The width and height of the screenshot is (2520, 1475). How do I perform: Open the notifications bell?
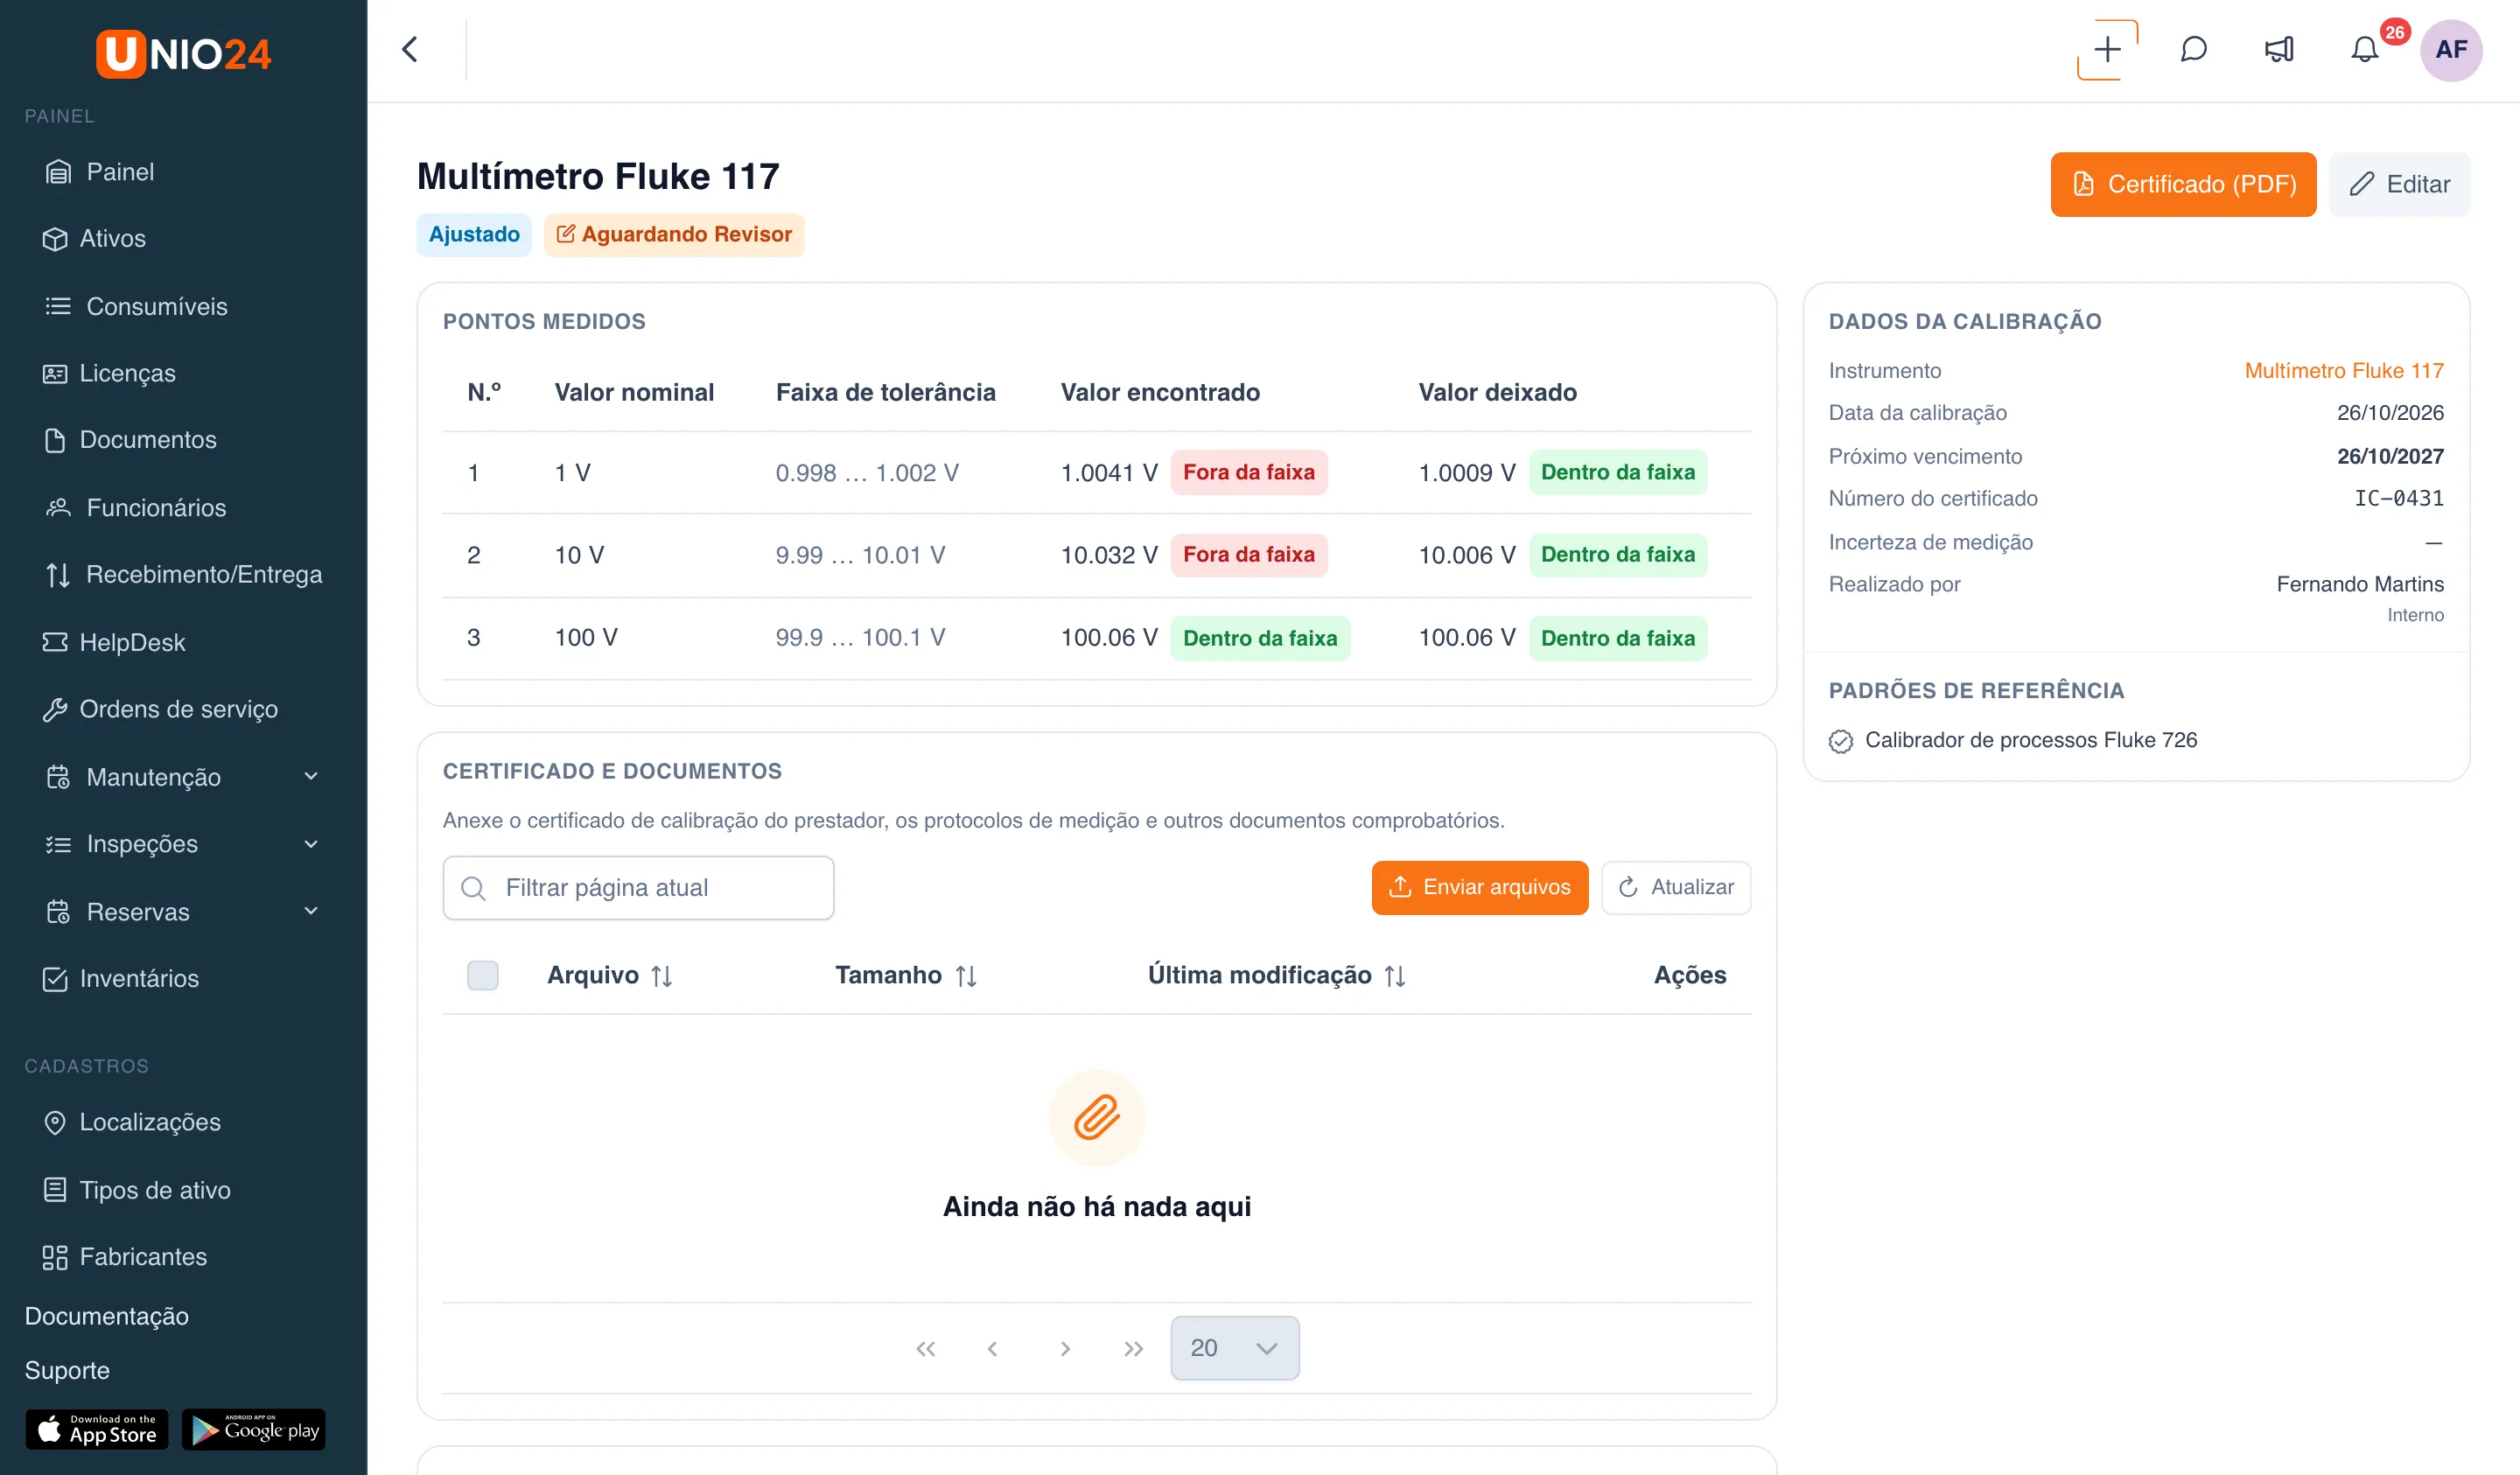(x=2364, y=49)
